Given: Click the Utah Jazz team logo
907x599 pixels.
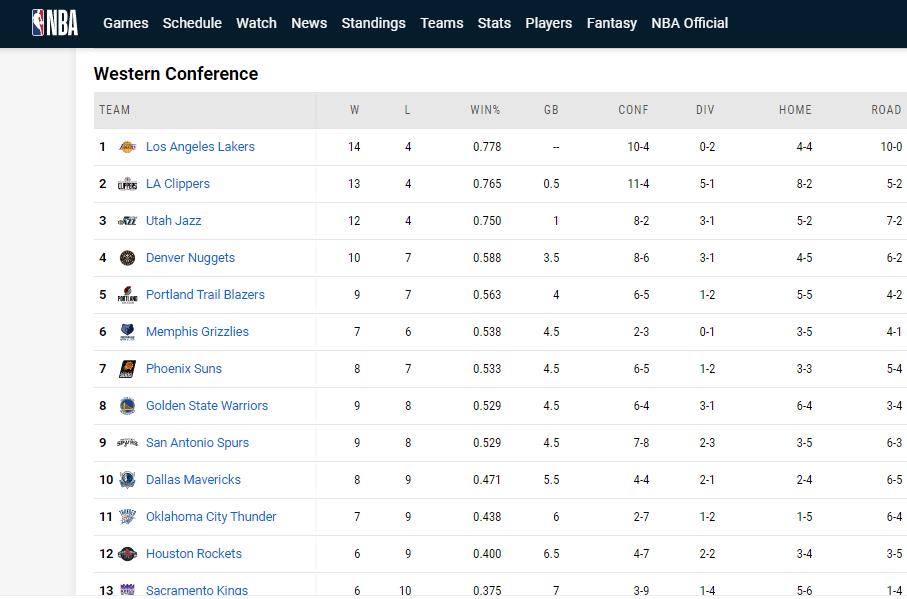Looking at the screenshot, I should [127, 221].
